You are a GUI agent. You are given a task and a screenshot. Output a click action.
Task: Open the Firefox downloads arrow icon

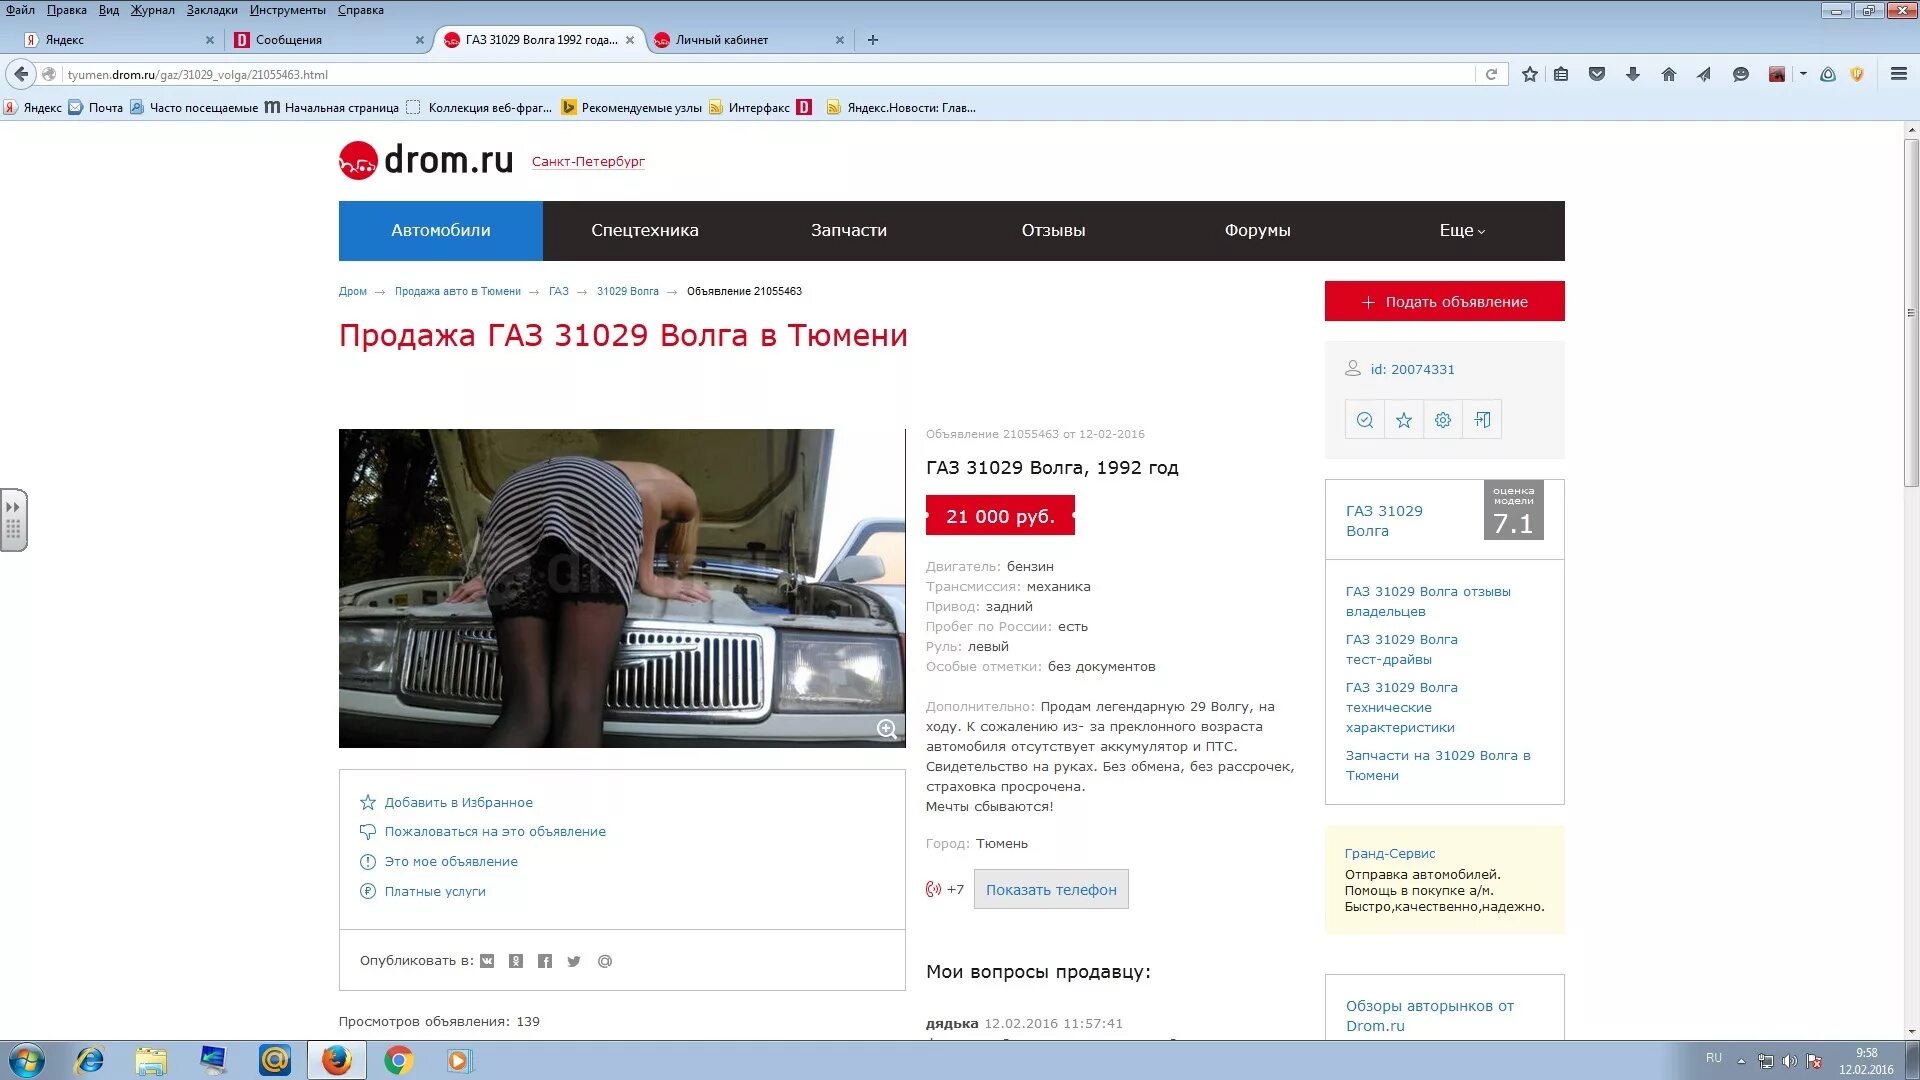[1633, 74]
